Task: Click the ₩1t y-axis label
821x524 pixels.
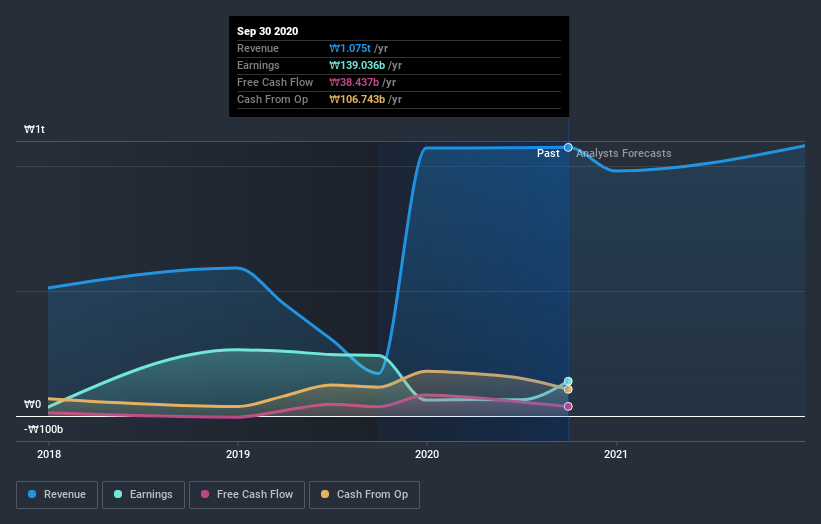Action: pyautogui.click(x=35, y=129)
